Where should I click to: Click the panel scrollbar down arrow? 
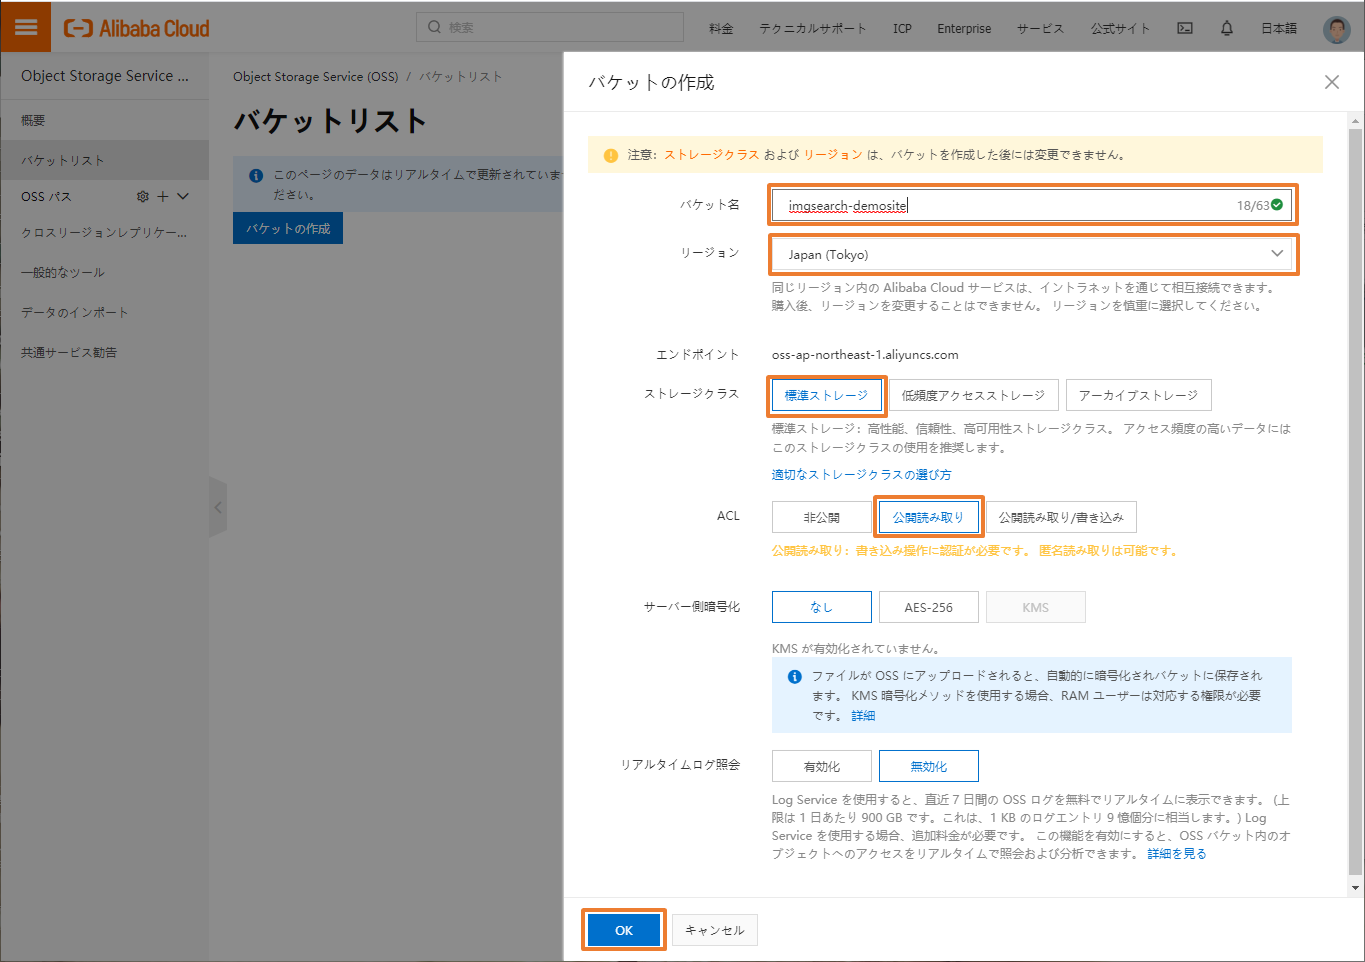1355,887
